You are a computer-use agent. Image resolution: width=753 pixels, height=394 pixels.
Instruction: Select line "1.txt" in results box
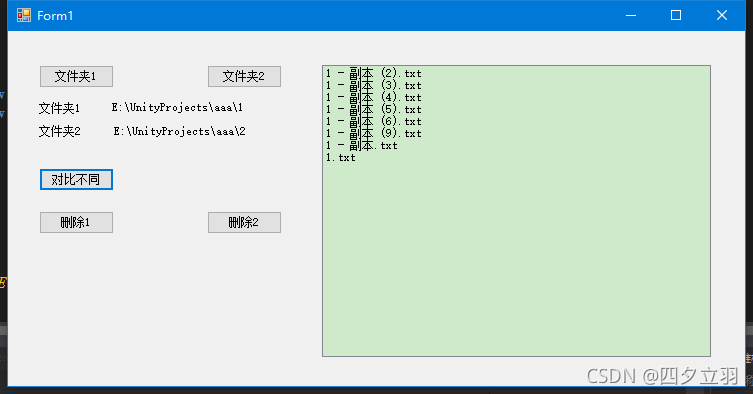pyautogui.click(x=340, y=158)
